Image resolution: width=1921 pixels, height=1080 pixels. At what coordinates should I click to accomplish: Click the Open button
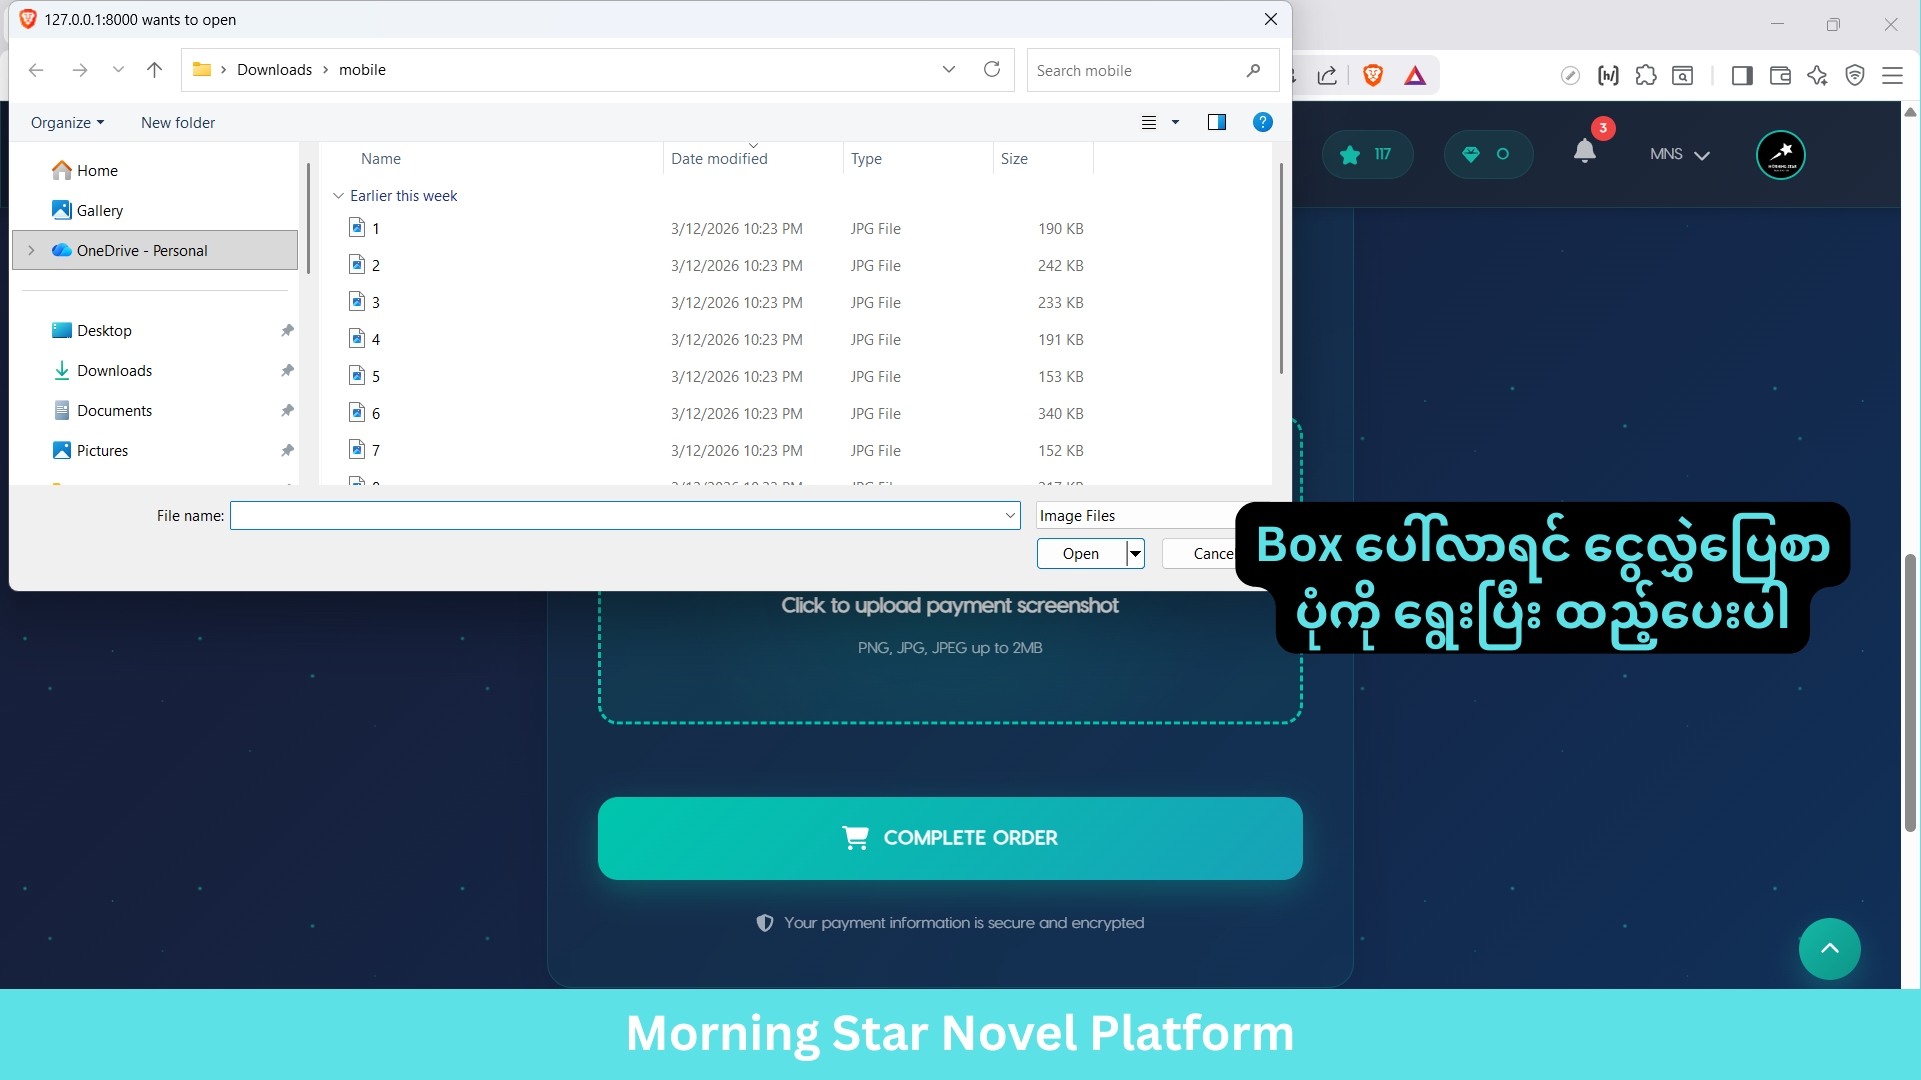click(1080, 553)
